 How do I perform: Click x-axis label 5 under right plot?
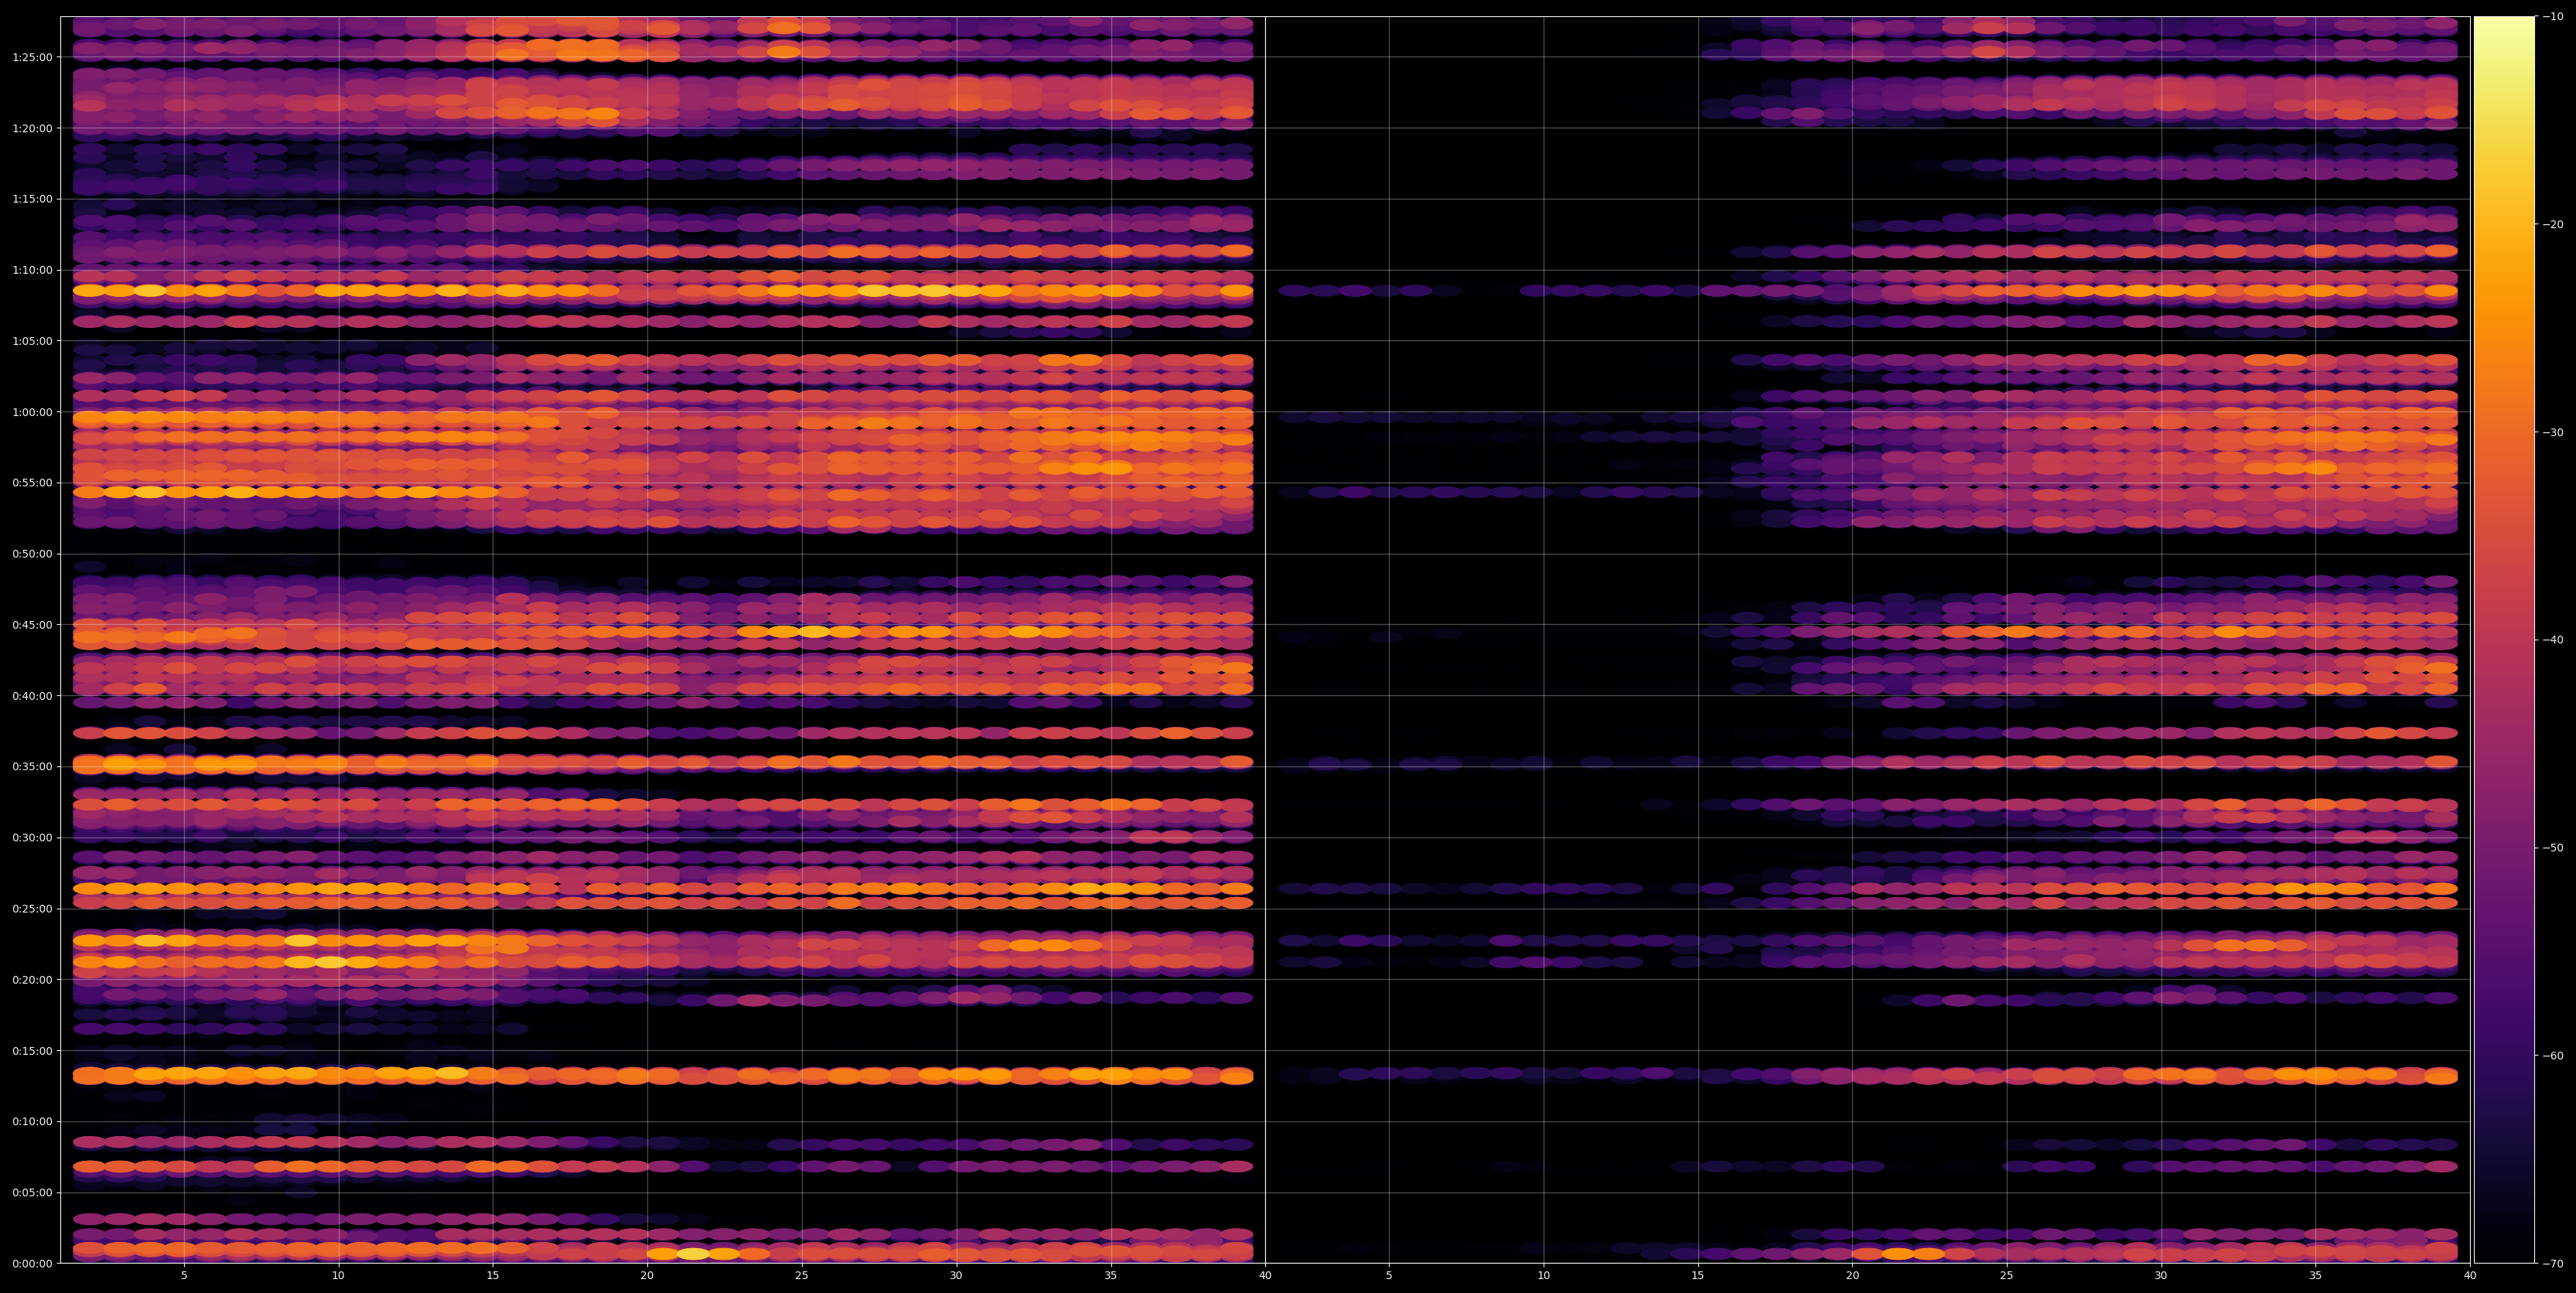point(1389,1276)
